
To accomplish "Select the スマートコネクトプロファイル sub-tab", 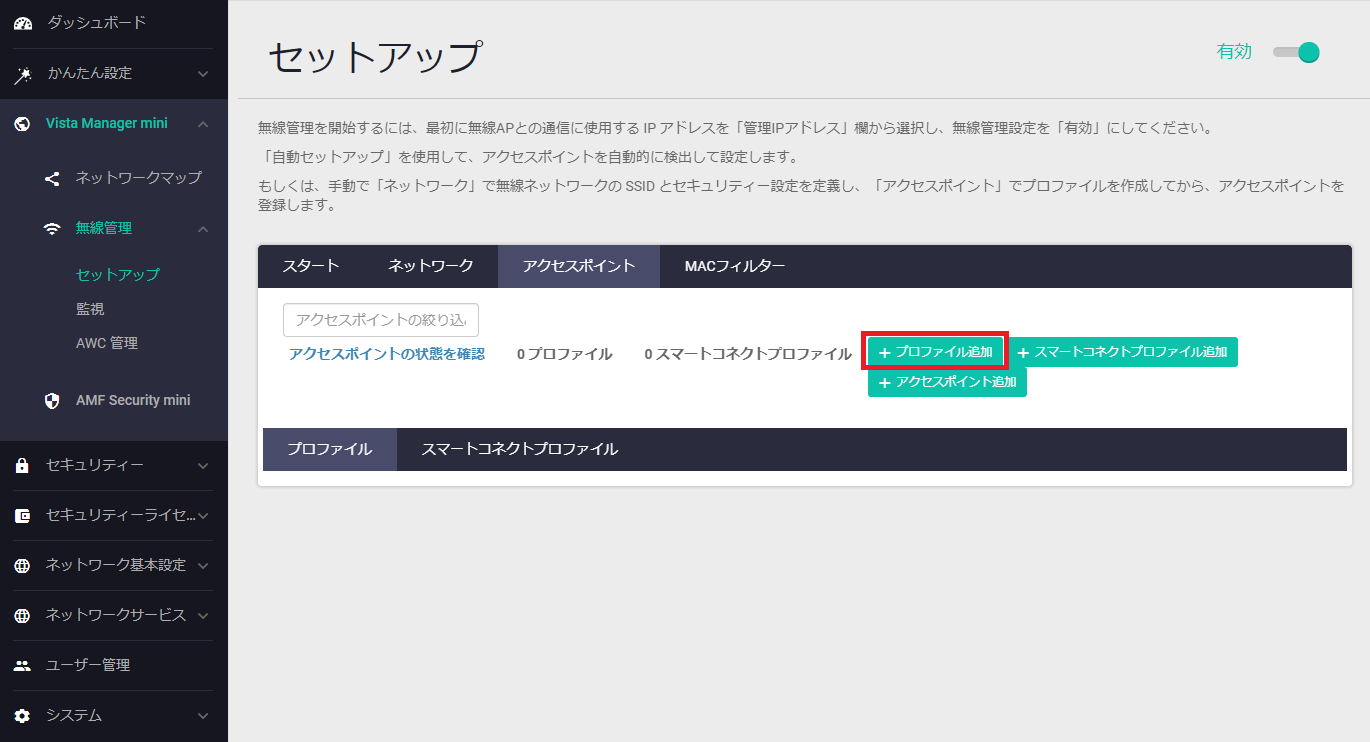I will pyautogui.click(x=519, y=450).
